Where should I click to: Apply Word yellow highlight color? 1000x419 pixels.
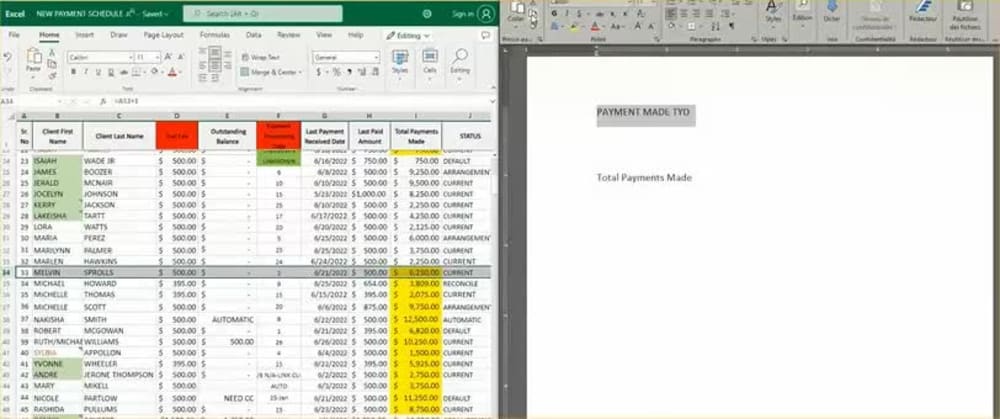[x=575, y=27]
